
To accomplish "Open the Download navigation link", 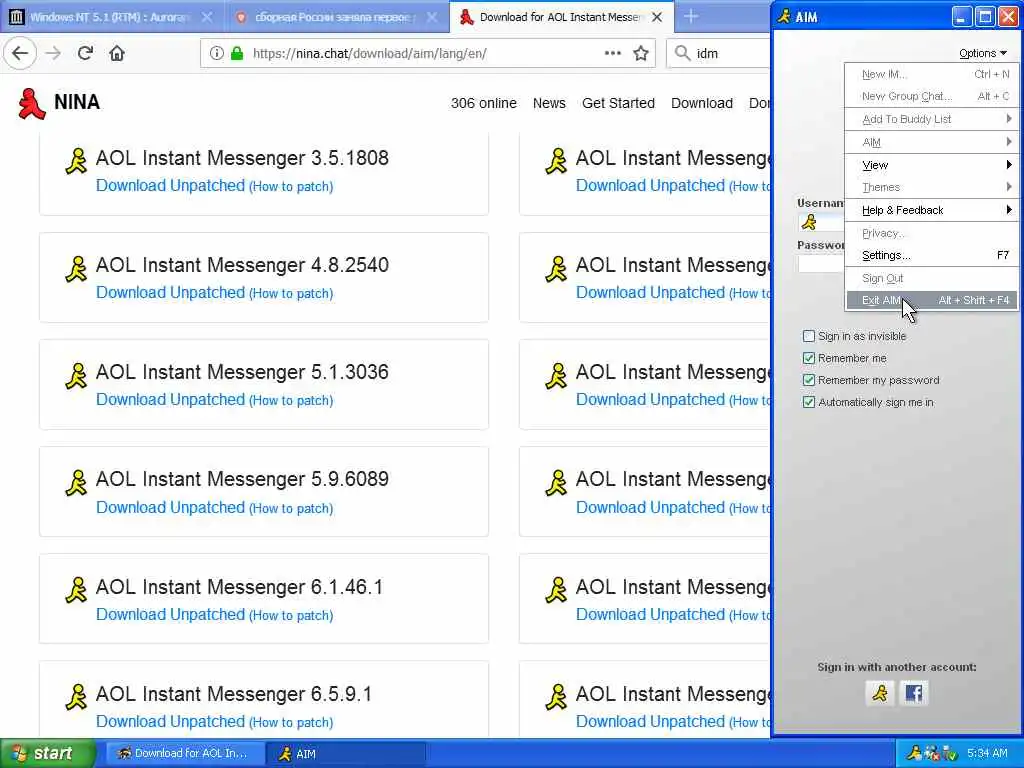I will (x=702, y=103).
